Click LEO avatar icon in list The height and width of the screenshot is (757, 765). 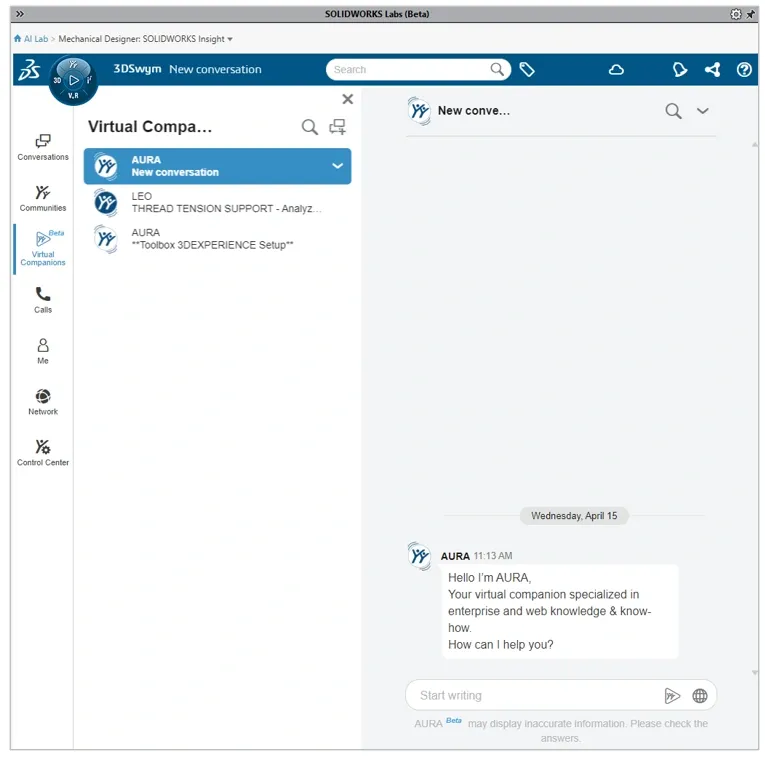tap(105, 202)
